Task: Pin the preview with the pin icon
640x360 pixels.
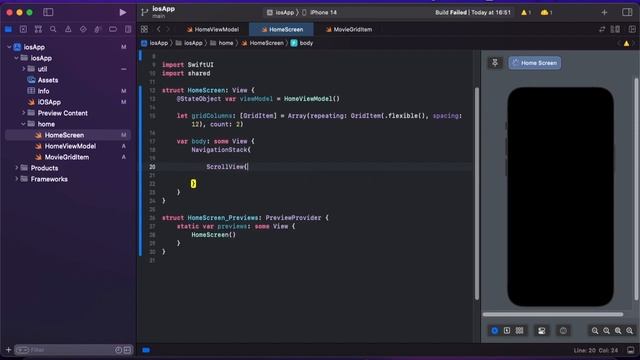Action: click(495, 63)
